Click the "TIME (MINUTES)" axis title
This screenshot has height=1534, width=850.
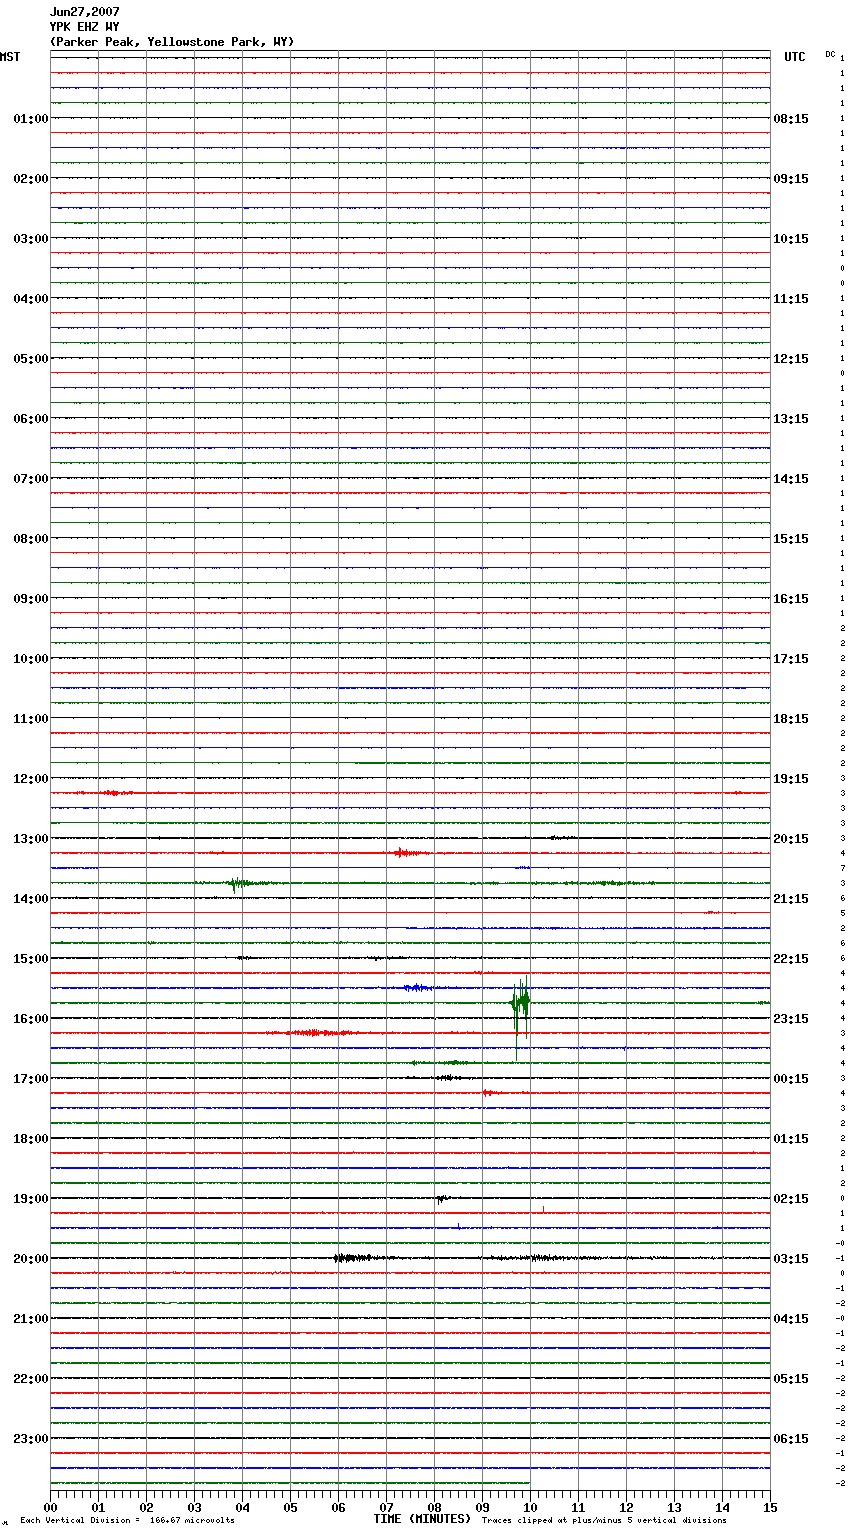[x=422, y=1519]
